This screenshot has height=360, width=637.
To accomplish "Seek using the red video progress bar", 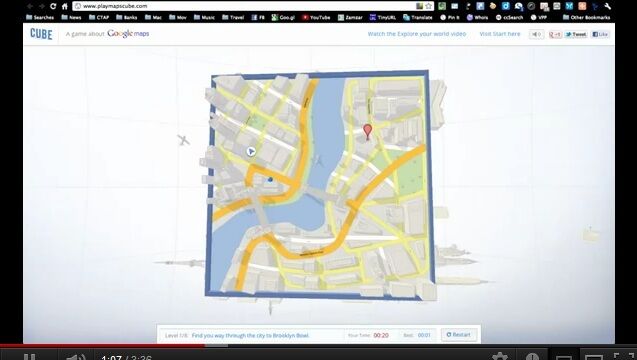I will pos(102,346).
